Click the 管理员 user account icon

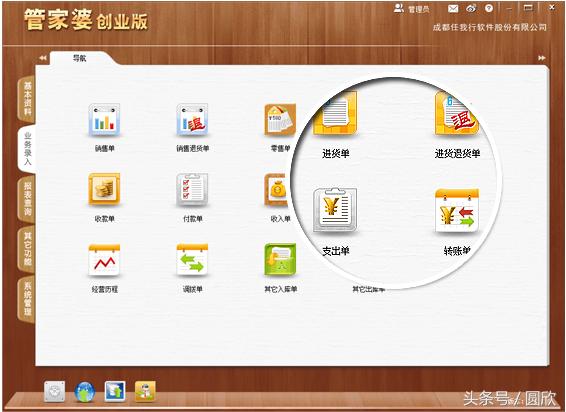tap(399, 8)
